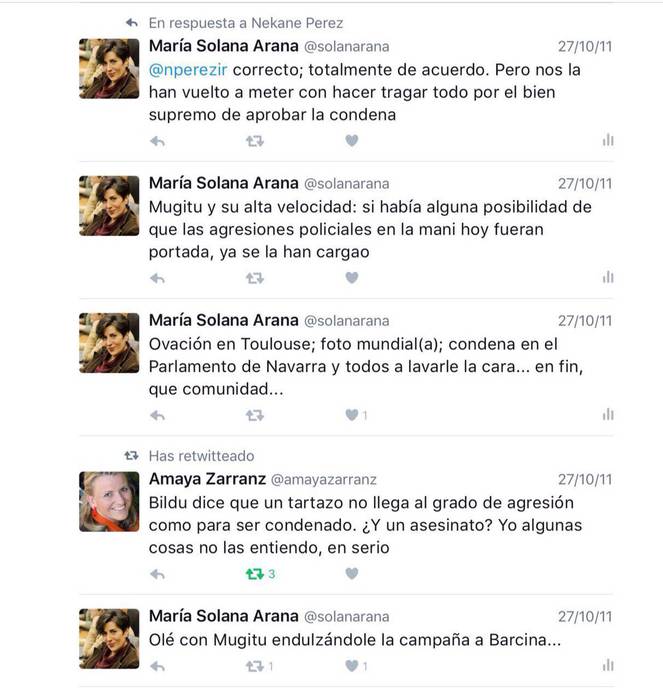Open Amaya Zarranz's profile name
The height and width of the screenshot is (700, 663).
click(206, 479)
